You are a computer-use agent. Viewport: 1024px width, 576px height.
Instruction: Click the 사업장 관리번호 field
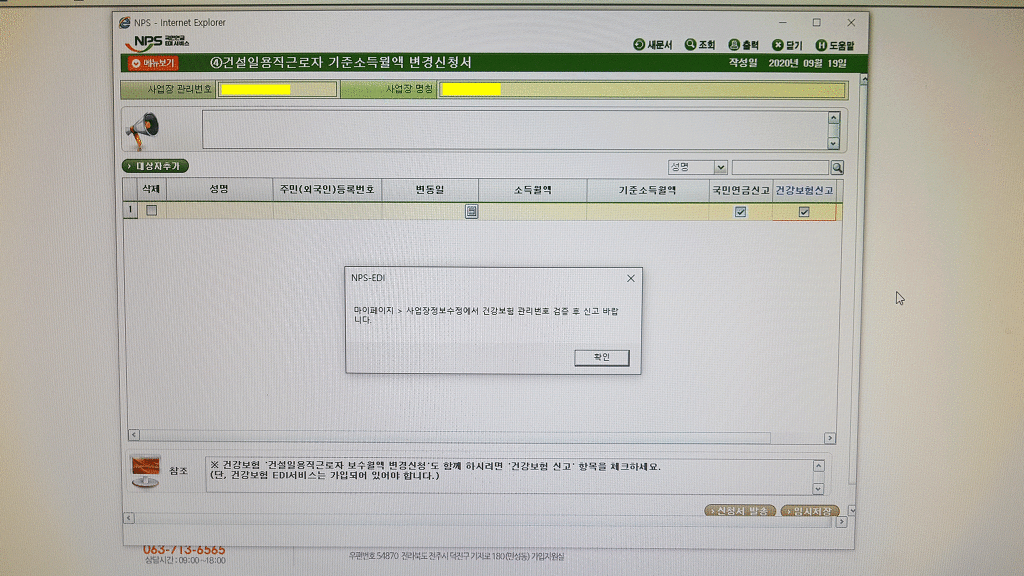(x=277, y=89)
